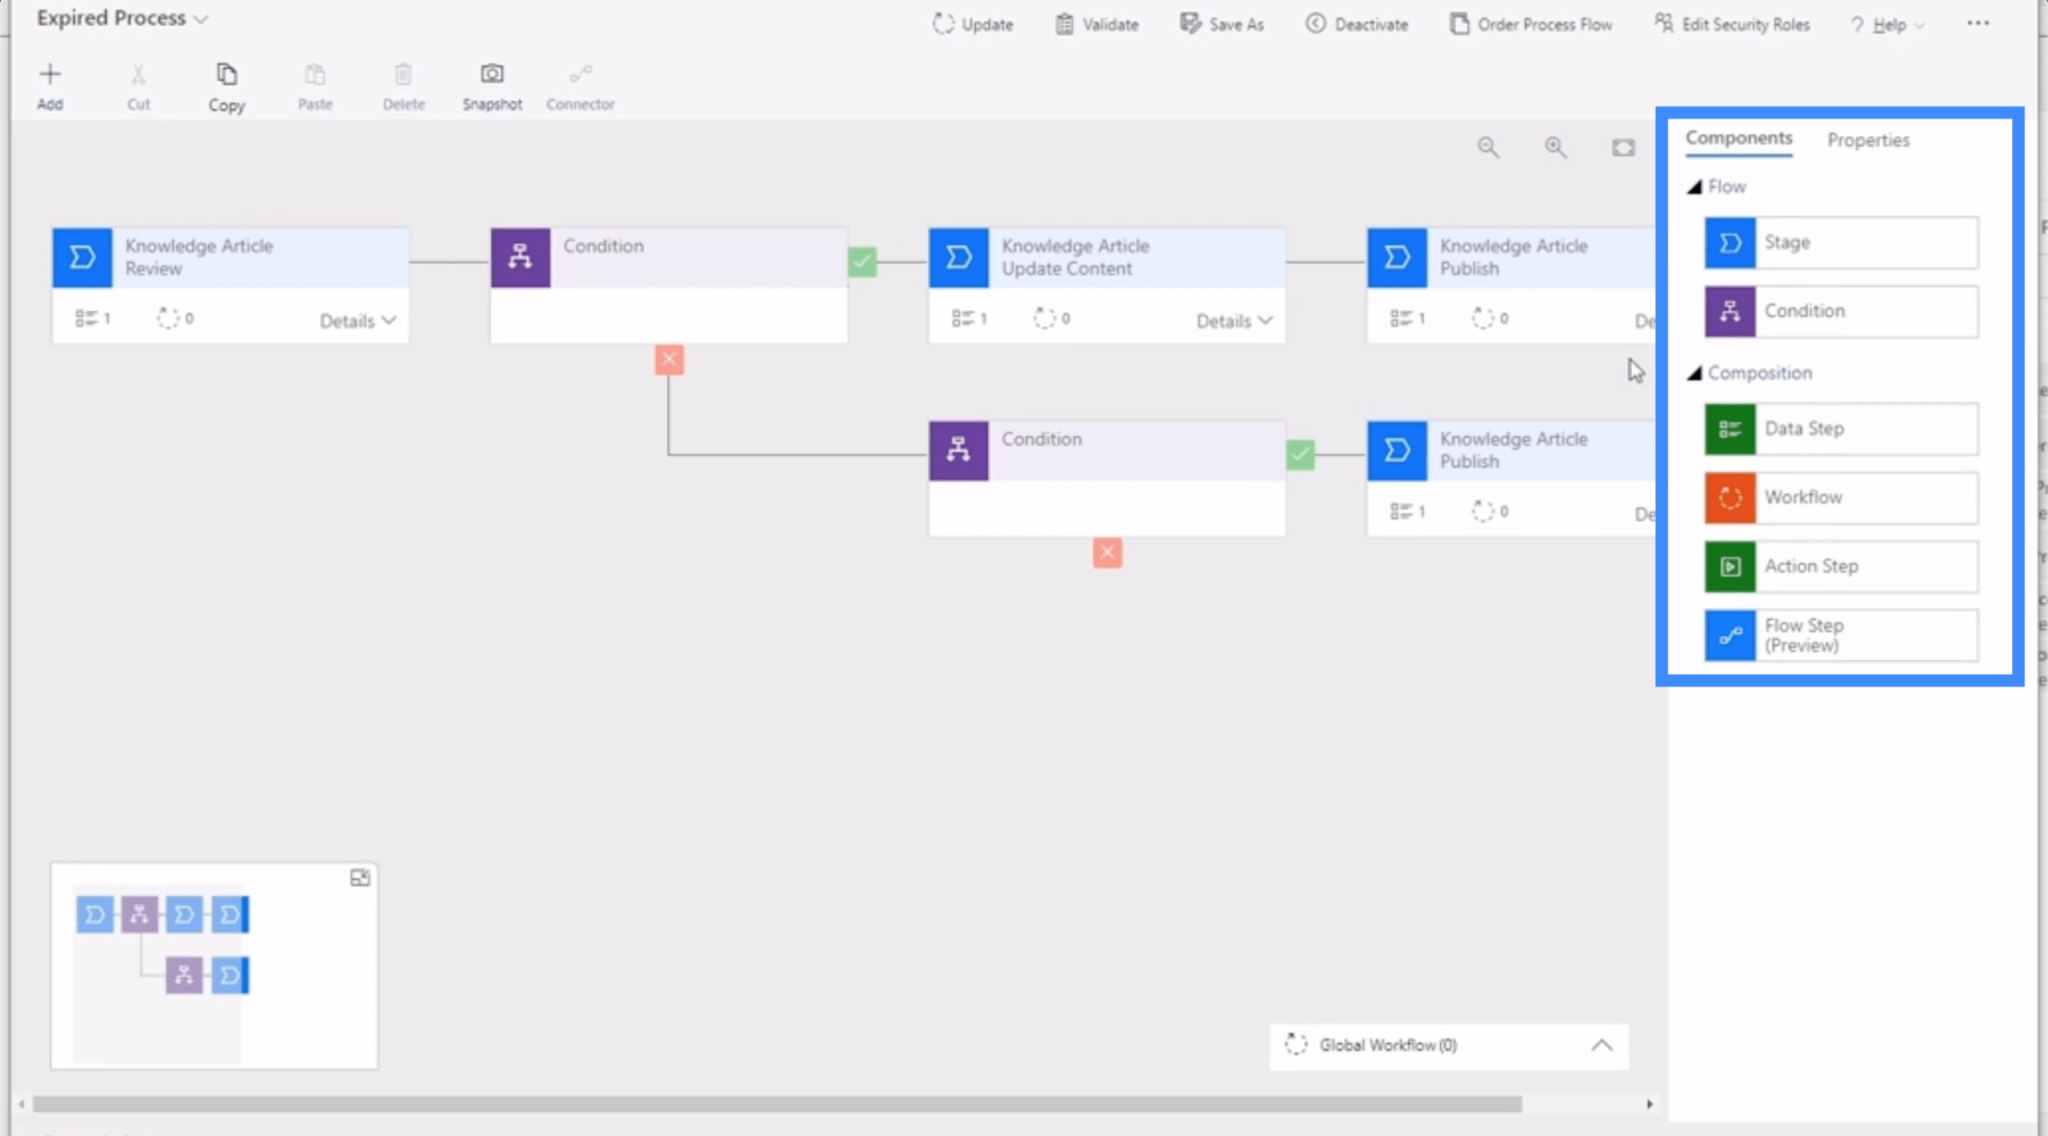Click Knowledge Article Update Content stage icon
This screenshot has width=2048, height=1136.
pos(958,258)
